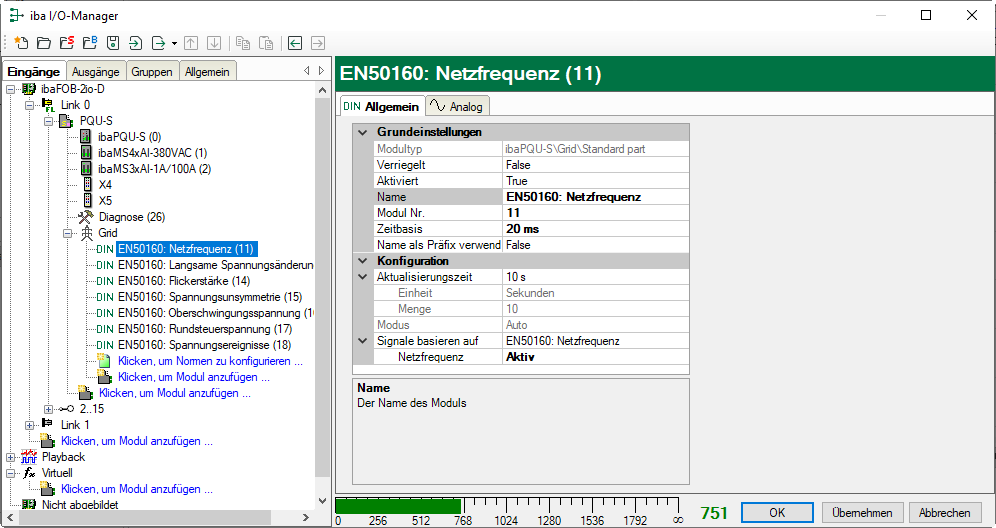The image size is (996, 528).
Task: Collapse the Grundeinstellungen section
Action: click(x=362, y=133)
